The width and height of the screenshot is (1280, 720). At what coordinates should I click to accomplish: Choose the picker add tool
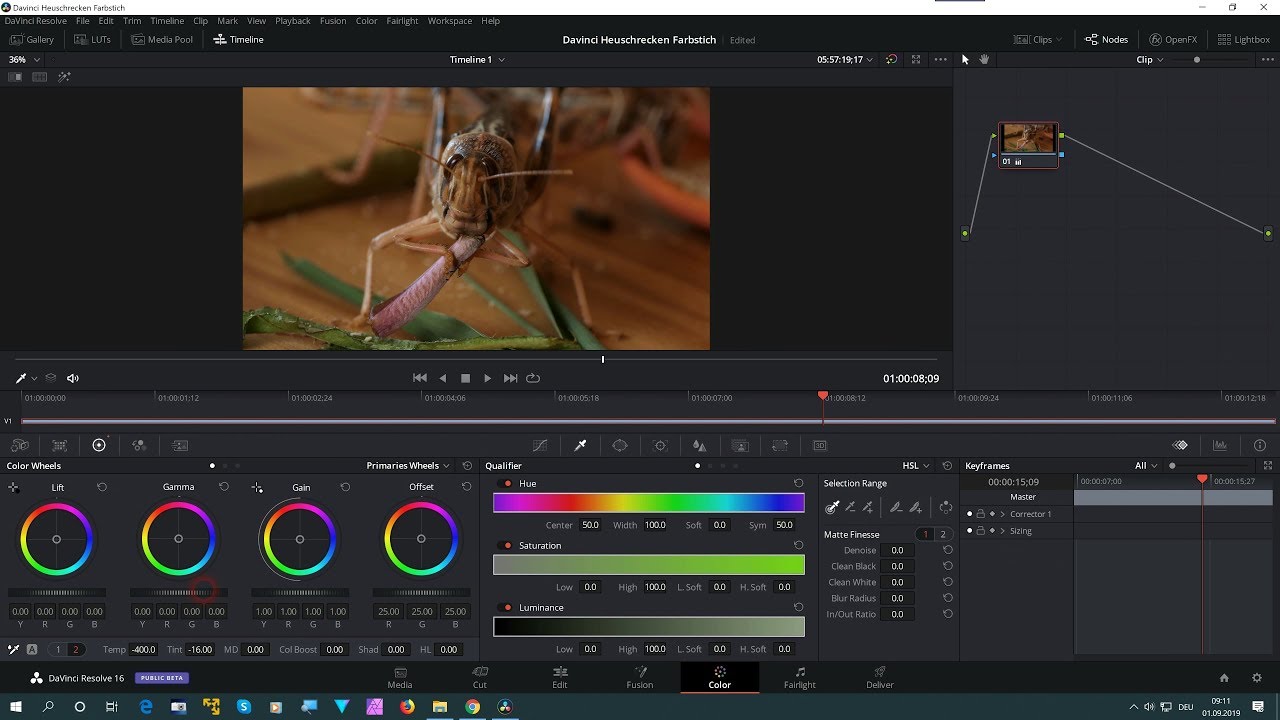[868, 507]
